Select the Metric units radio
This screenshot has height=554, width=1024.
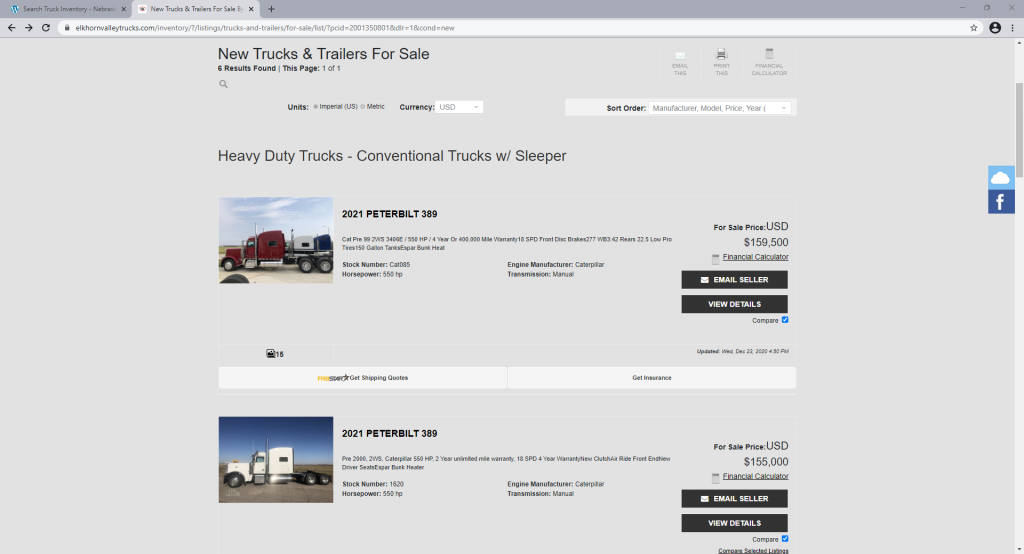click(x=362, y=106)
